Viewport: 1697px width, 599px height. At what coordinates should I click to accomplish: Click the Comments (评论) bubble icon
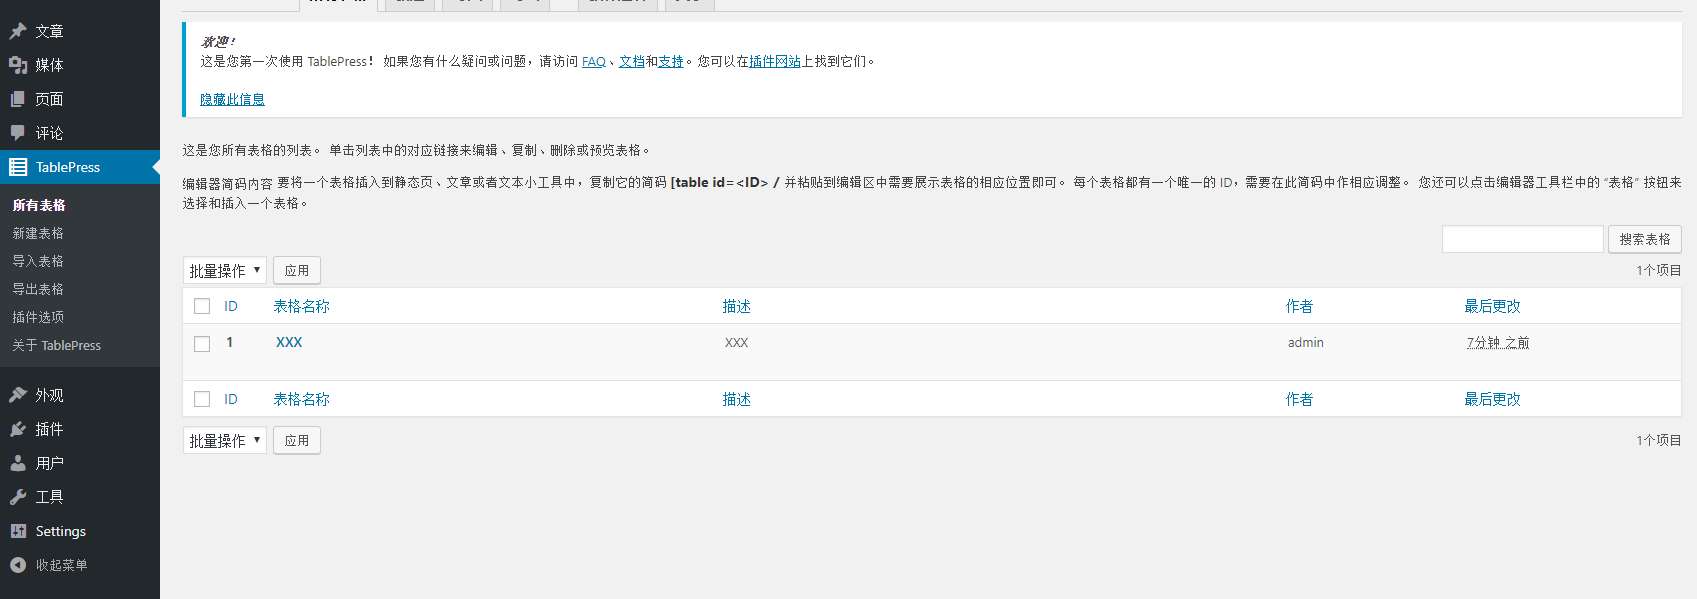click(x=18, y=133)
